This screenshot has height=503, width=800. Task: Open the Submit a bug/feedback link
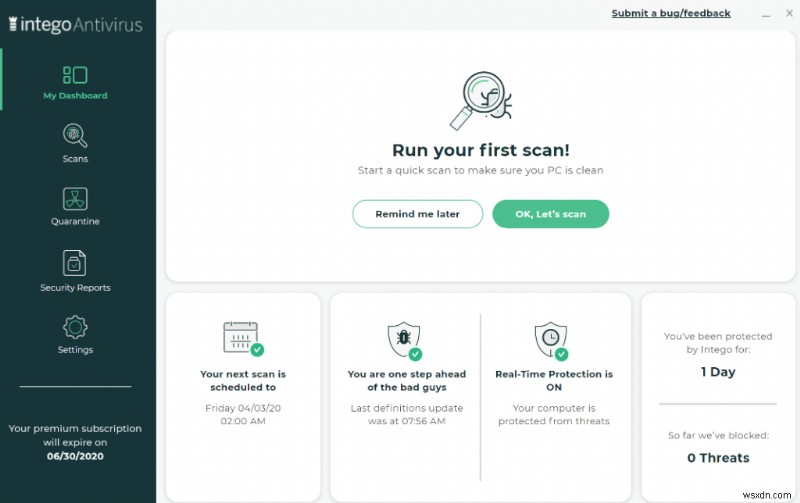[671, 13]
